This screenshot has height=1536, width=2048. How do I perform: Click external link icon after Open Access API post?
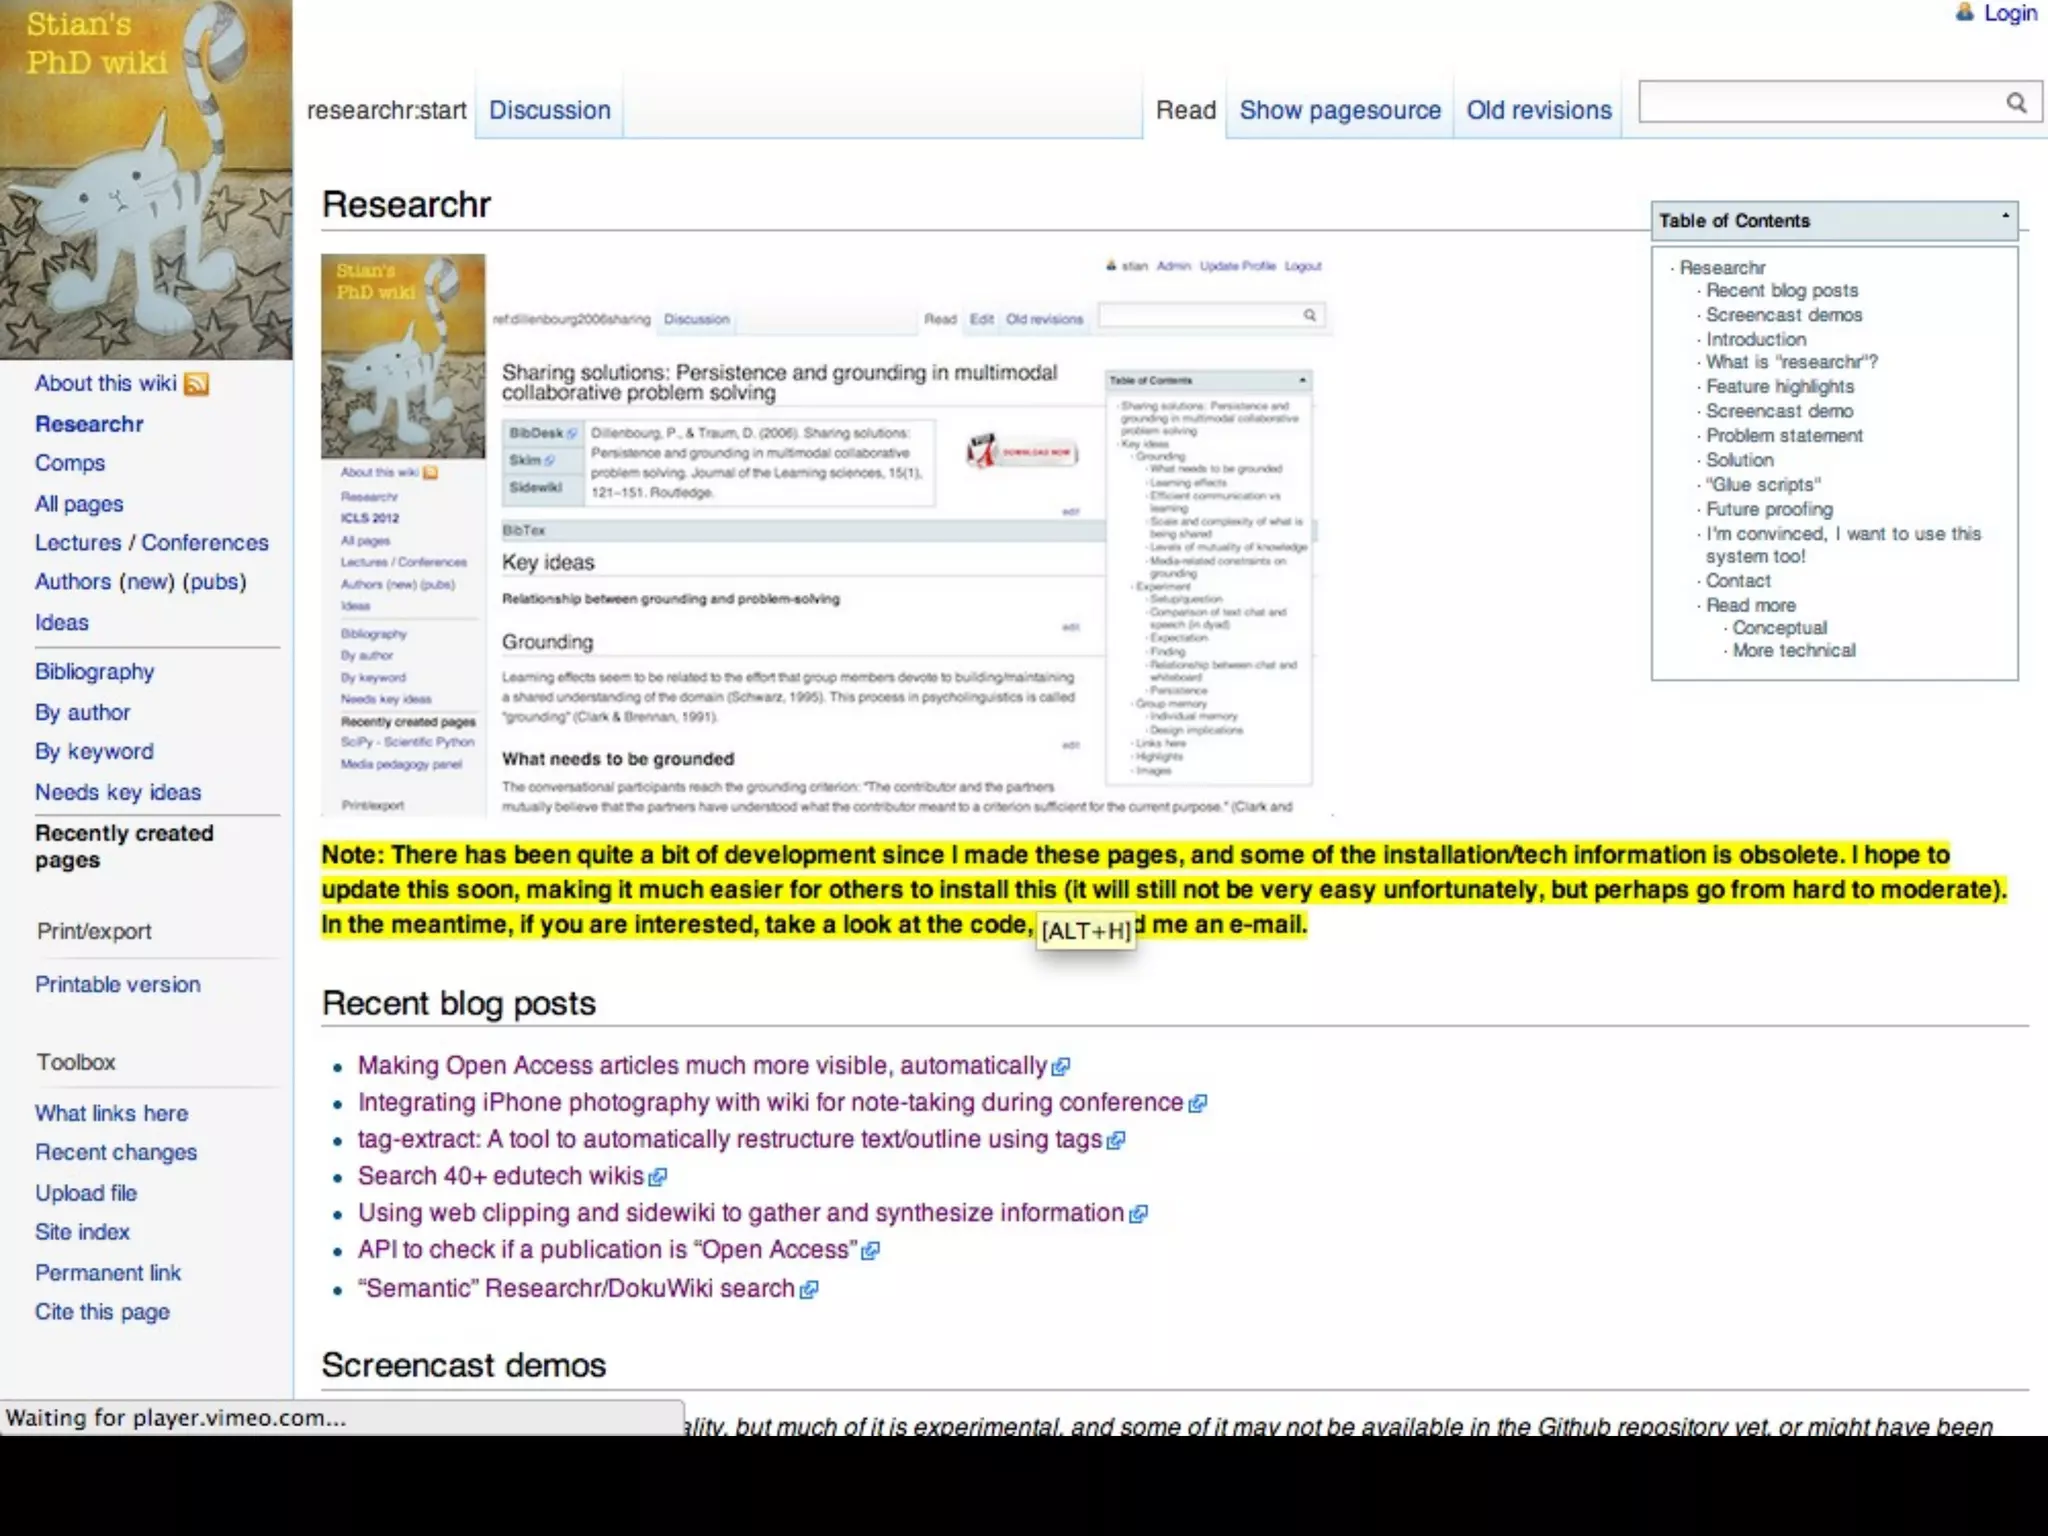pyautogui.click(x=870, y=1251)
